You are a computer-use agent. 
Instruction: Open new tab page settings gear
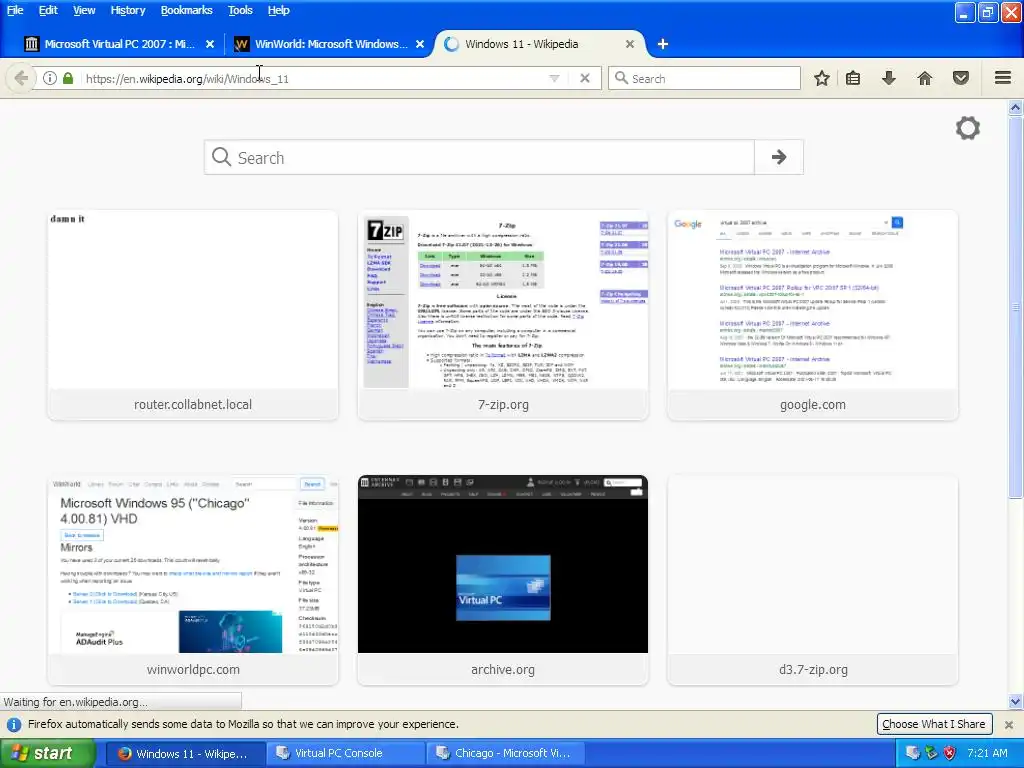pos(968,128)
